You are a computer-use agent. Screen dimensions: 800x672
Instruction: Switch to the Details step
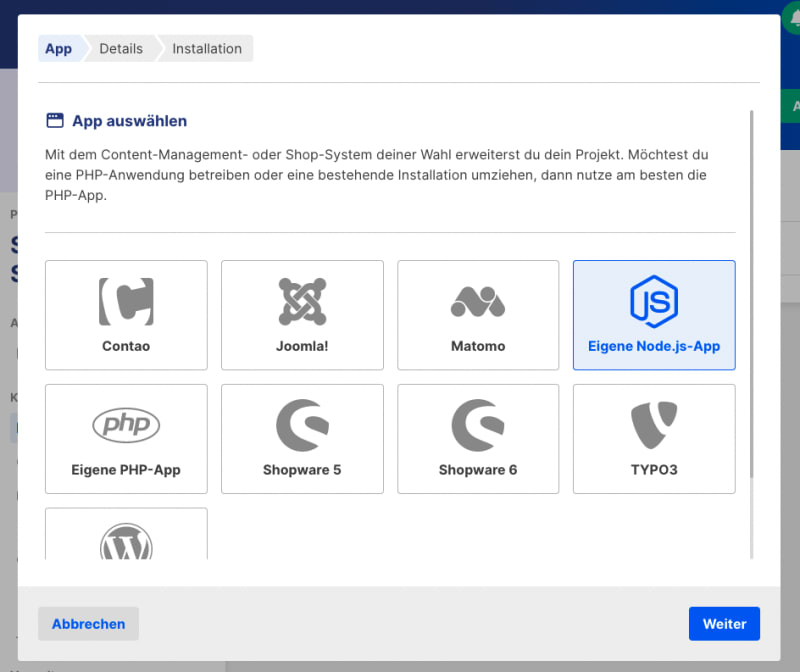[x=121, y=48]
